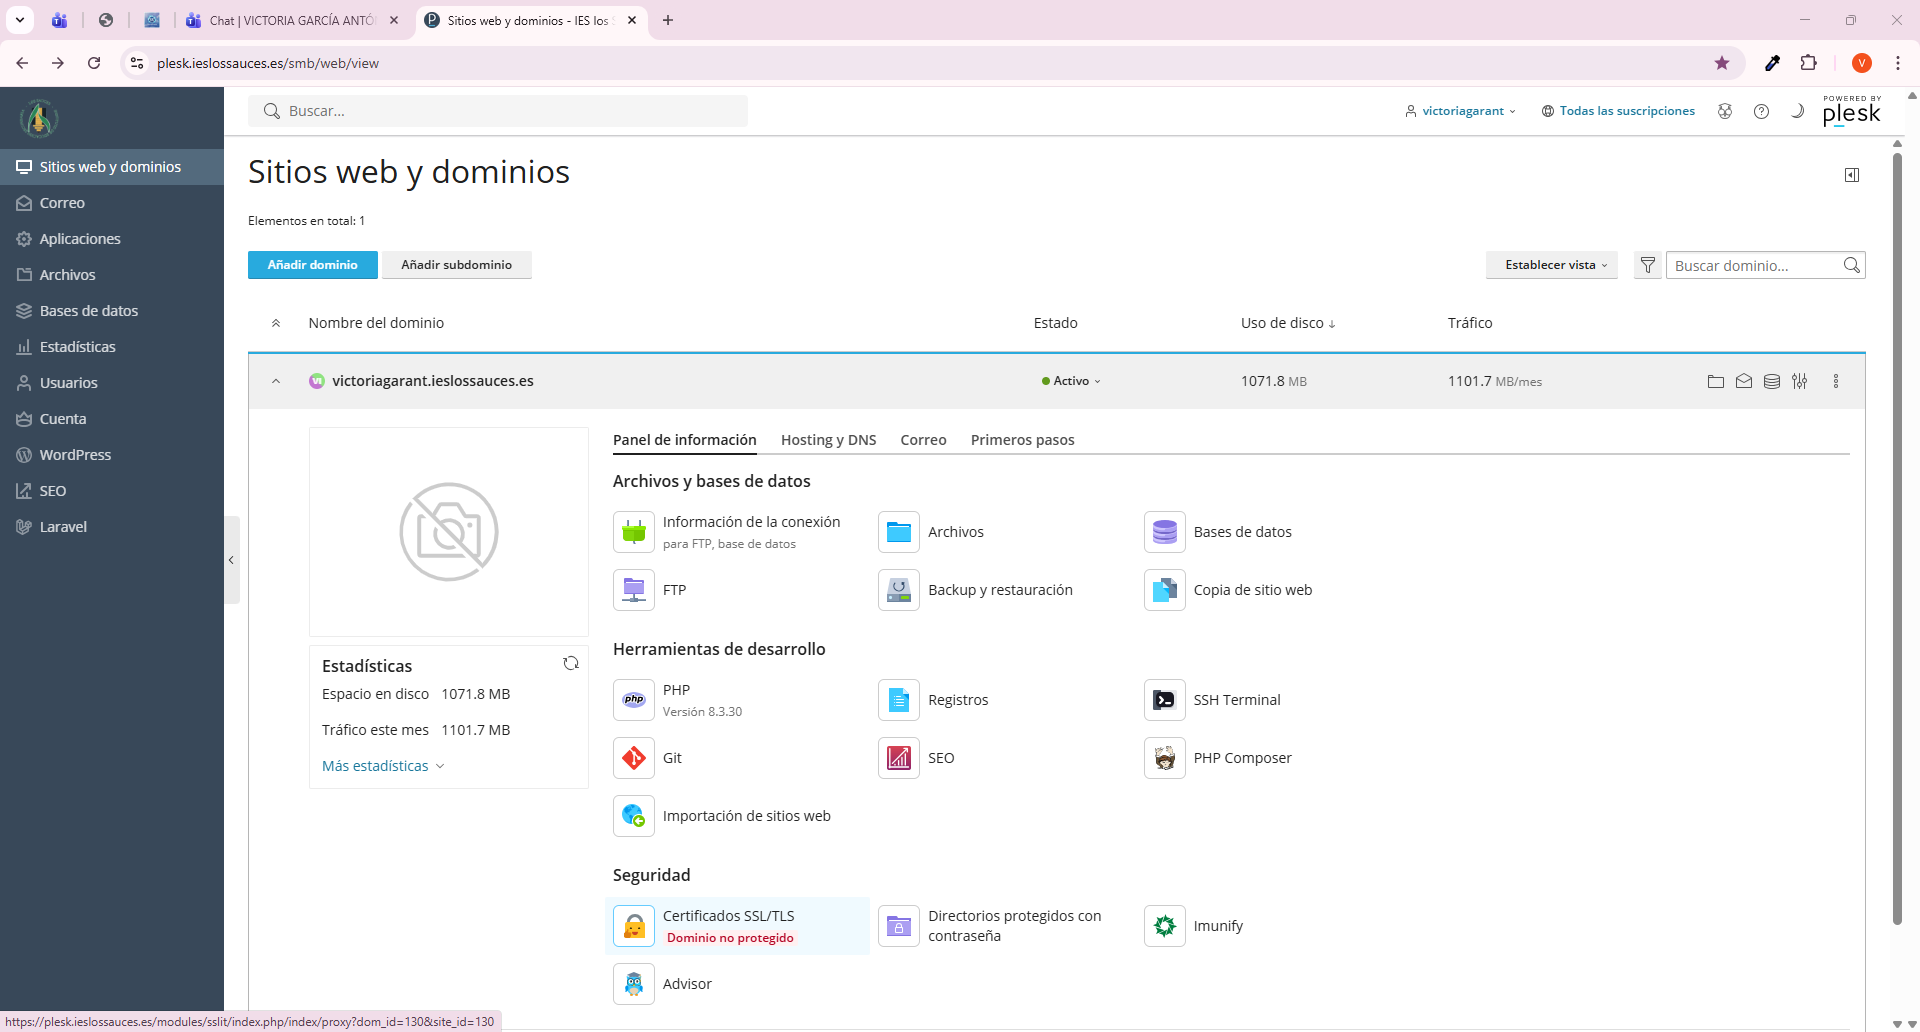Open WordPress in the sidebar

[x=75, y=455]
